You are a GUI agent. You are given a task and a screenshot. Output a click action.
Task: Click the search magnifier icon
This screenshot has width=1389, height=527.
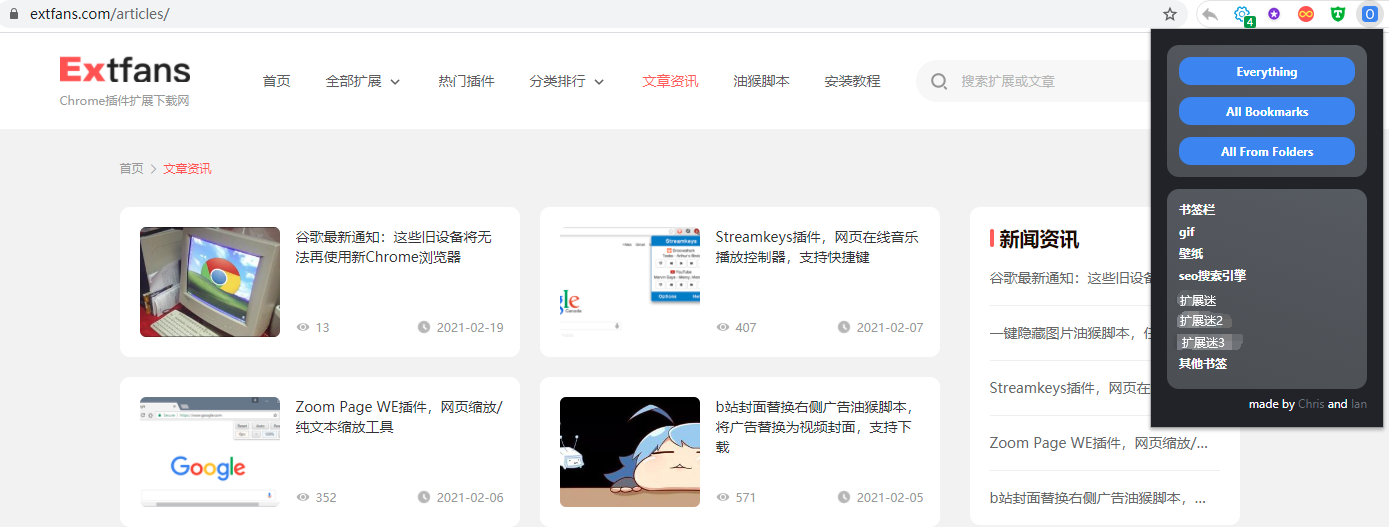click(939, 81)
